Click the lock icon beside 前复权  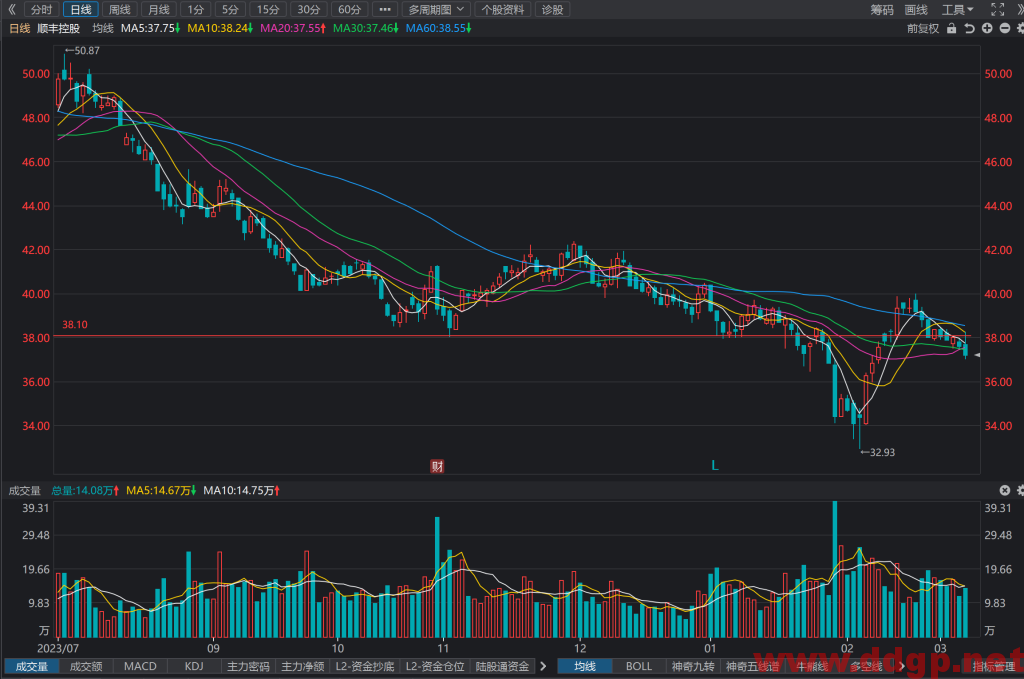tap(952, 28)
